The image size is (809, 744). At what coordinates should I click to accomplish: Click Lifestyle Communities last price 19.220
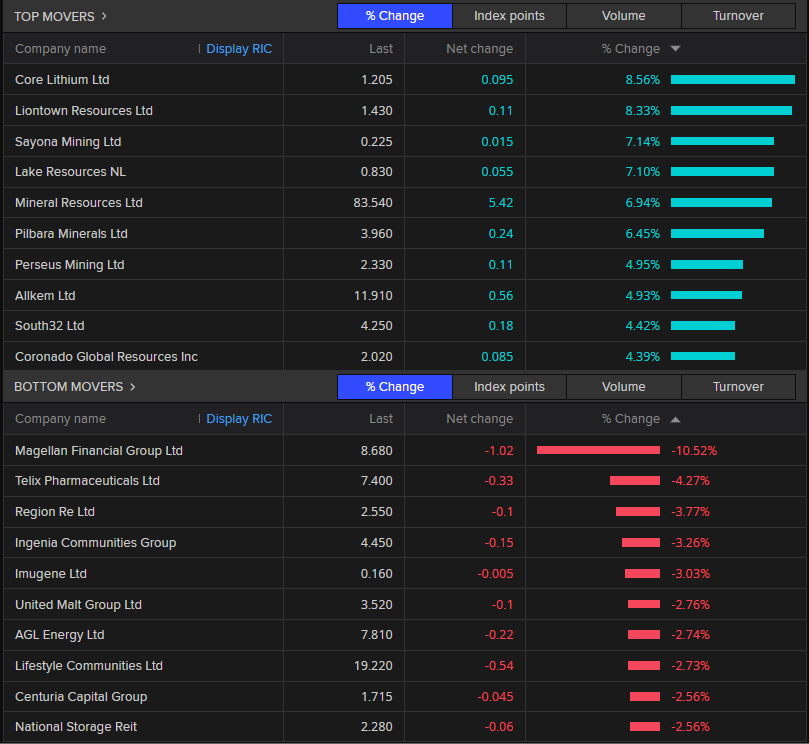click(x=373, y=666)
